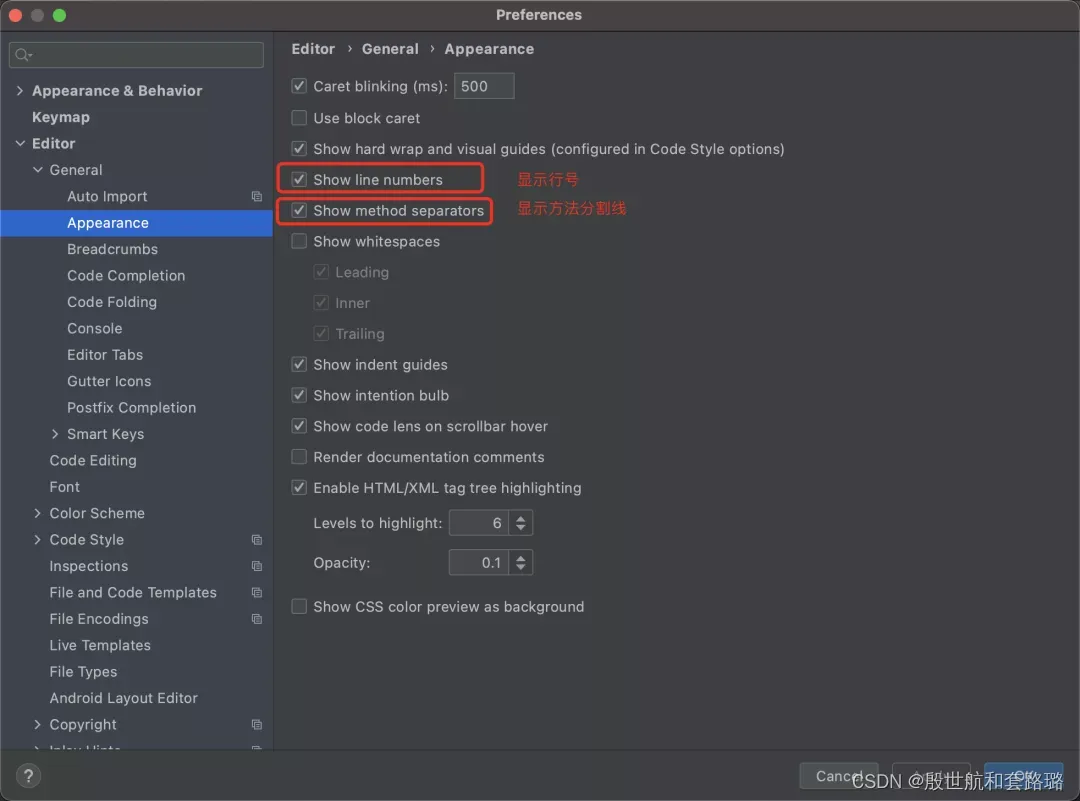Open Postfix Completion settings
This screenshot has width=1080, height=801.
(132, 408)
